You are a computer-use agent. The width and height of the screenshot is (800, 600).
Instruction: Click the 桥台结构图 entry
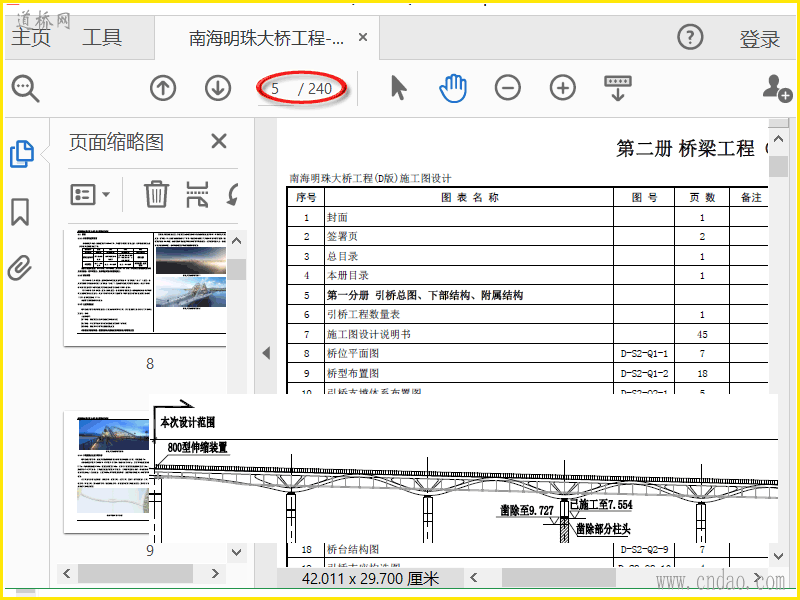click(x=353, y=549)
